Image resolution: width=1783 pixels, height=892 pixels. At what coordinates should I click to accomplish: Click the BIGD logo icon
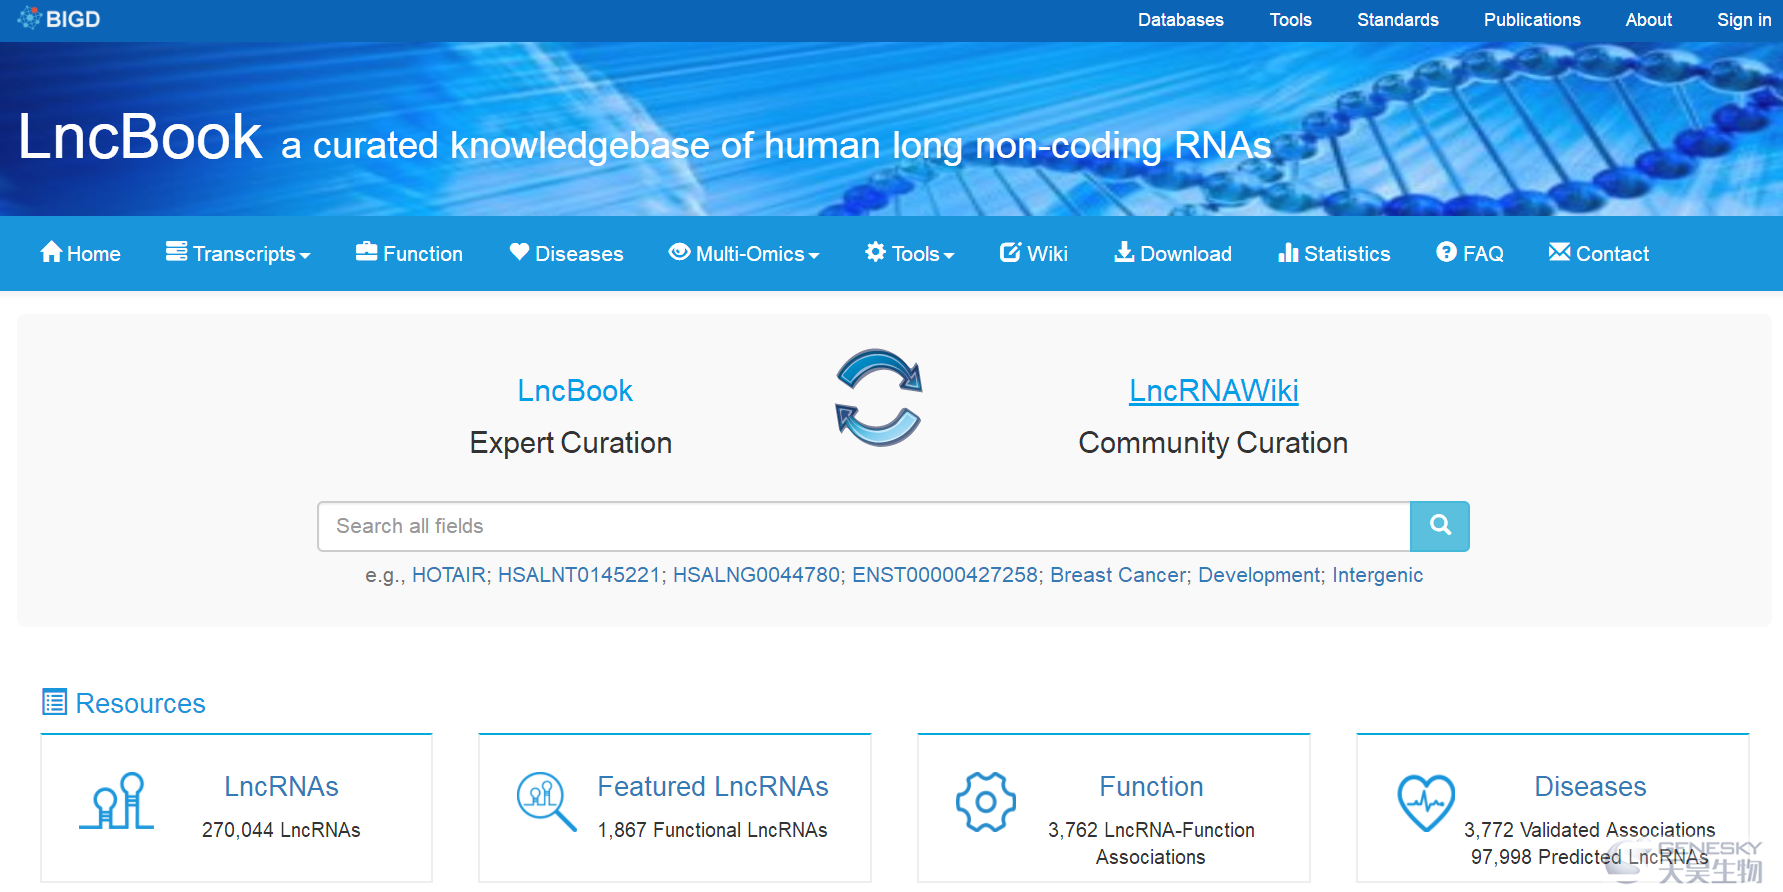pos(29,18)
